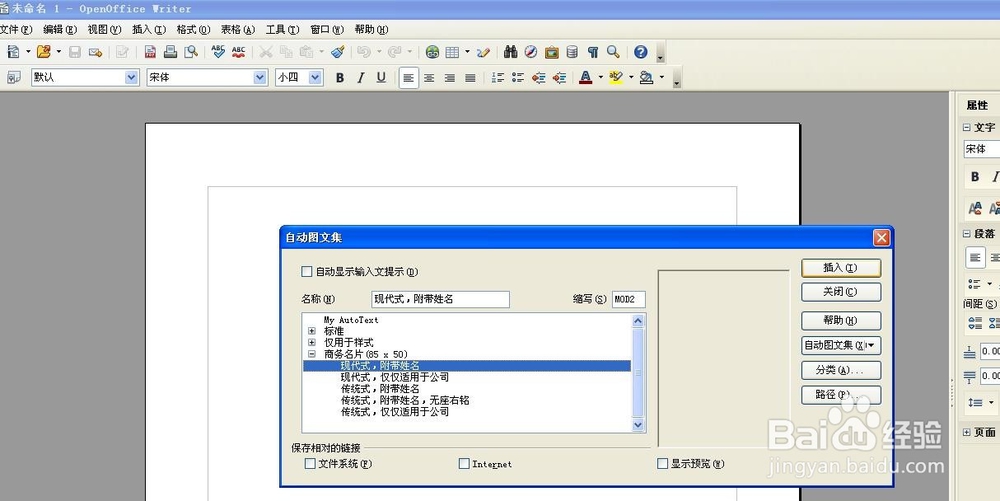Click the Background Color bucket icon

point(646,78)
